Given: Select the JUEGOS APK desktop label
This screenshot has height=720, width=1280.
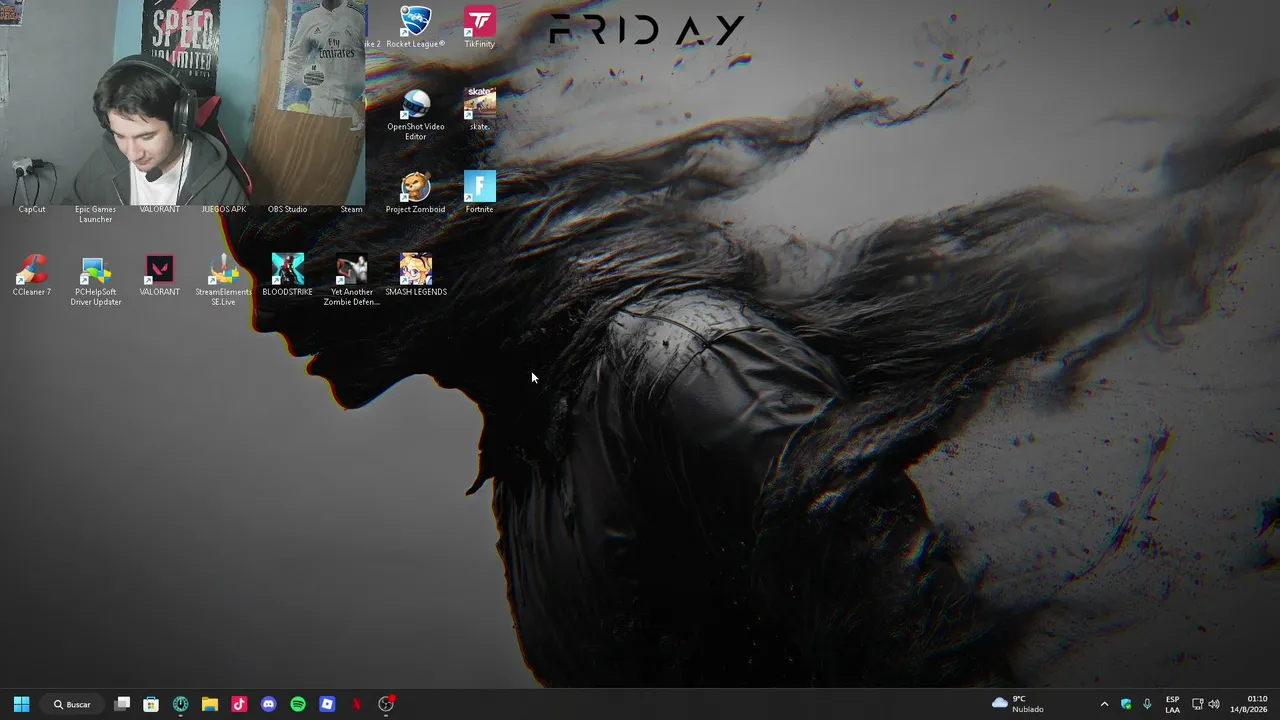Looking at the screenshot, I should pyautogui.click(x=223, y=209).
